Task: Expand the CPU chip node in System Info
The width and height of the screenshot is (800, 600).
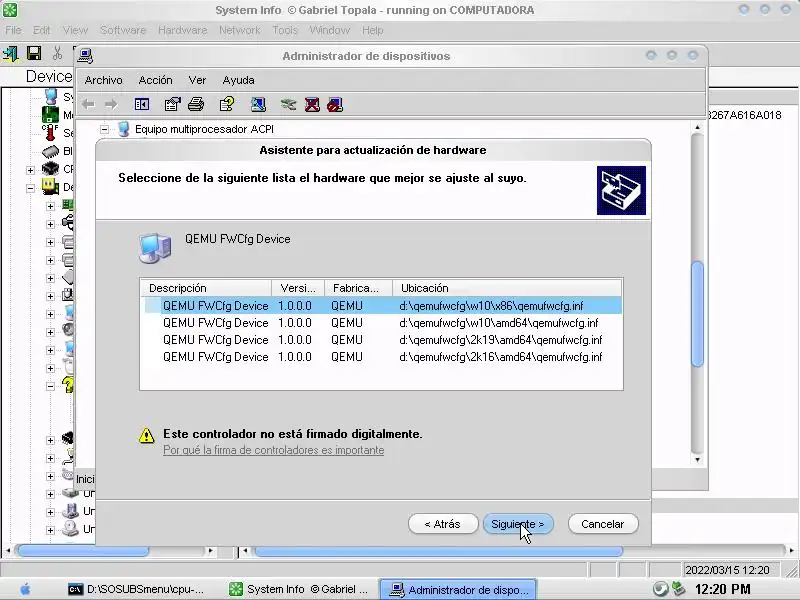Action: click(31, 170)
